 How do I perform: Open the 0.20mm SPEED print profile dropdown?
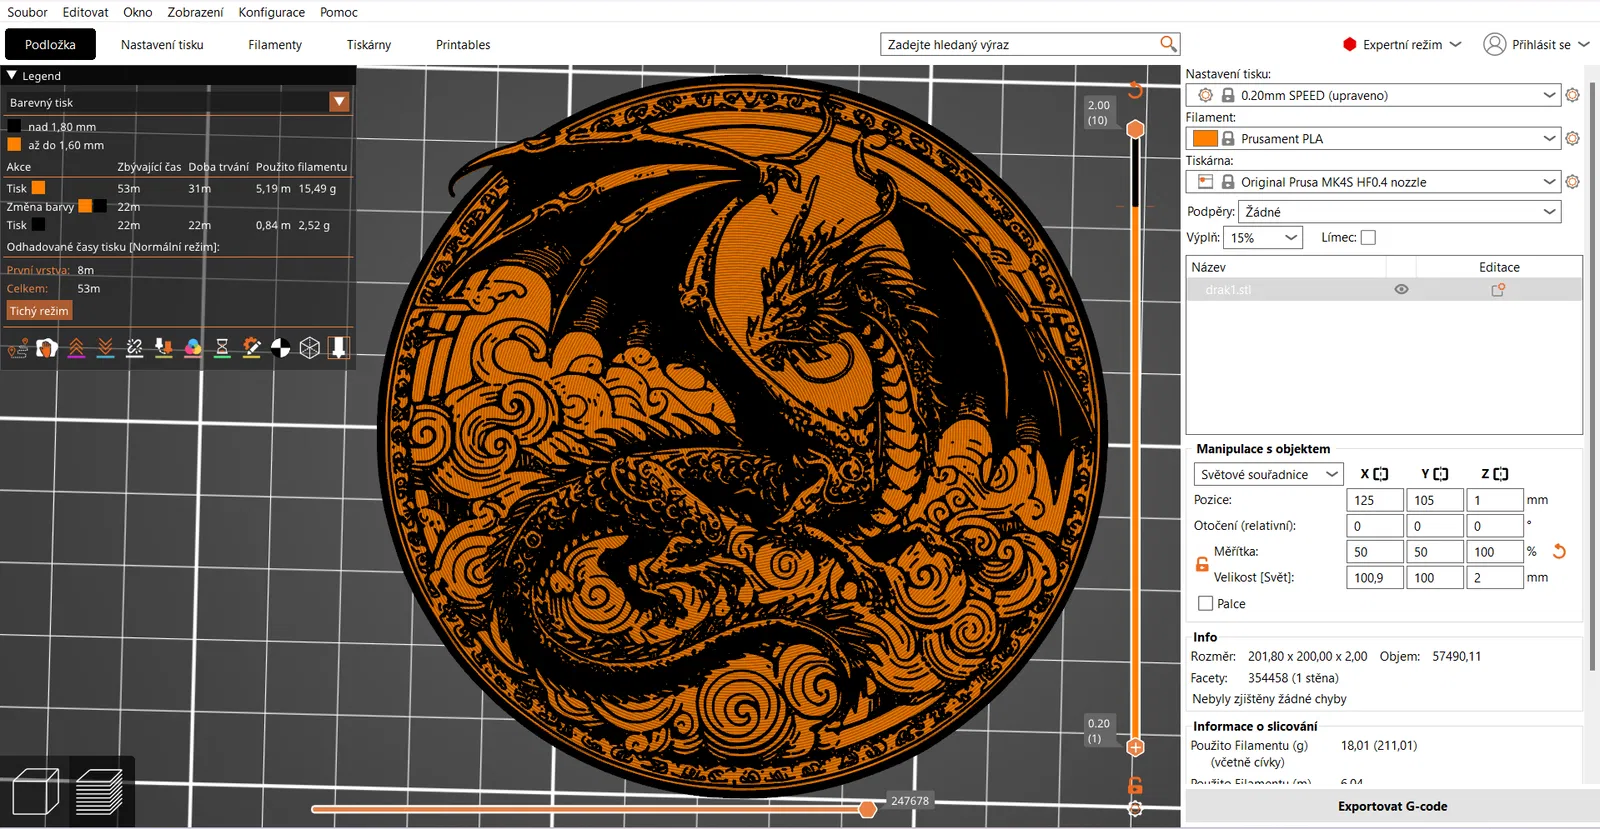coord(1372,95)
